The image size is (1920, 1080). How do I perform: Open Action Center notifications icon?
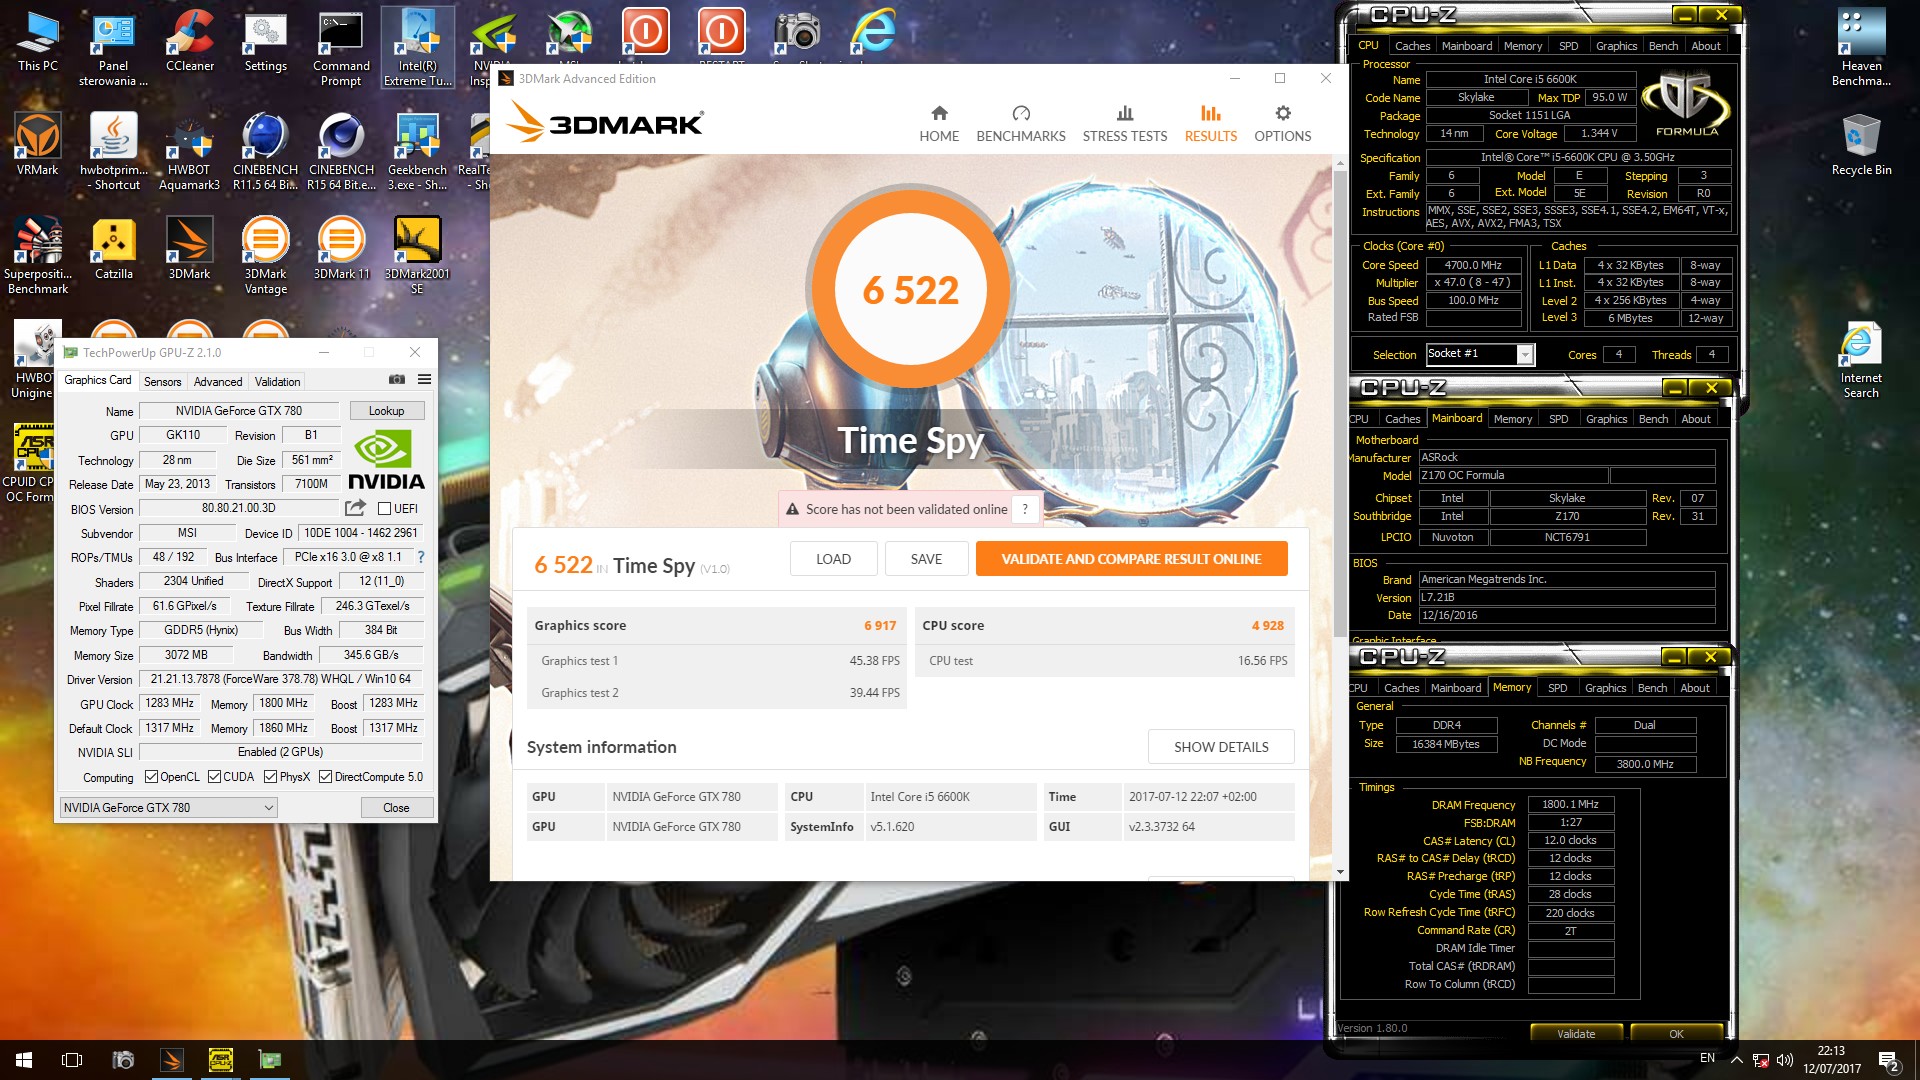(1888, 1060)
